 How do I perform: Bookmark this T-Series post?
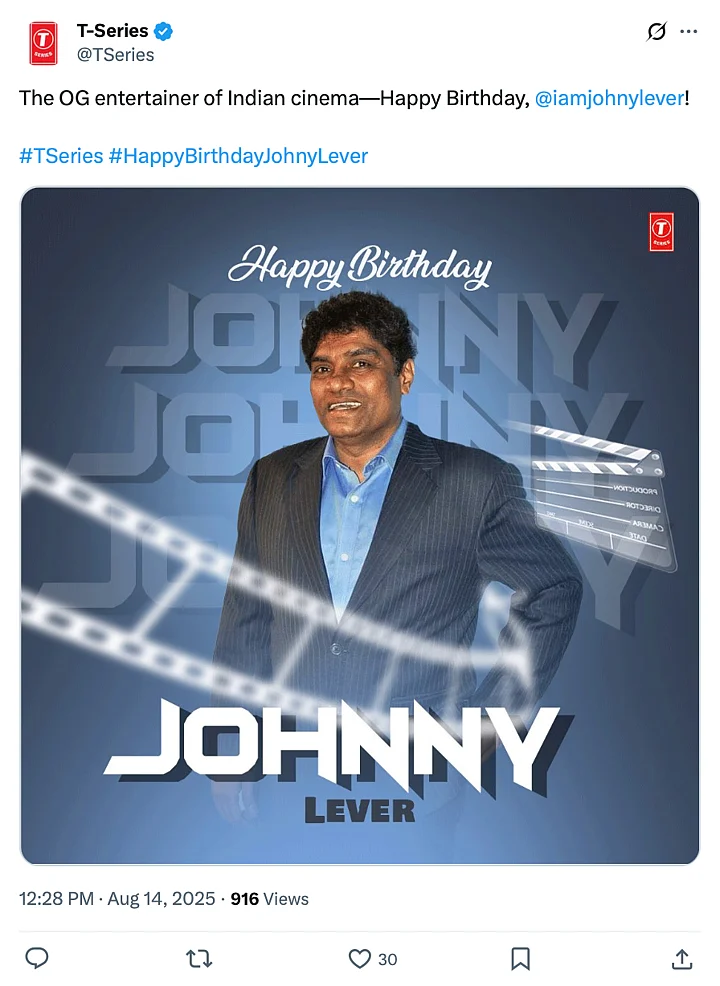(520, 958)
